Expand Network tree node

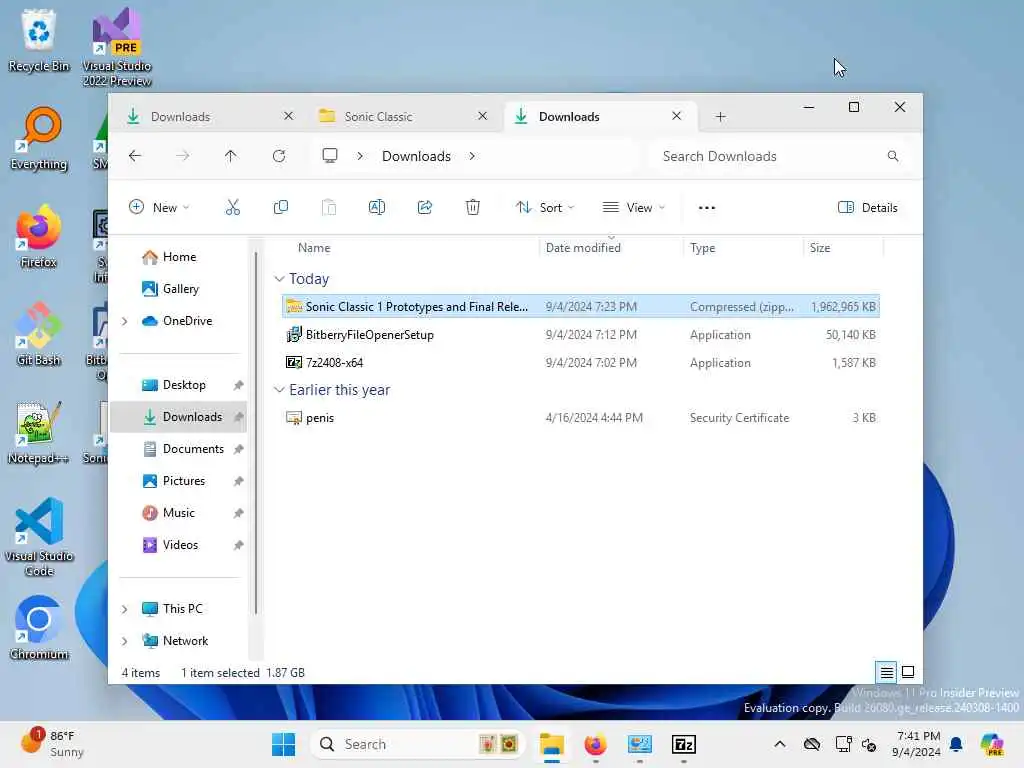124,641
